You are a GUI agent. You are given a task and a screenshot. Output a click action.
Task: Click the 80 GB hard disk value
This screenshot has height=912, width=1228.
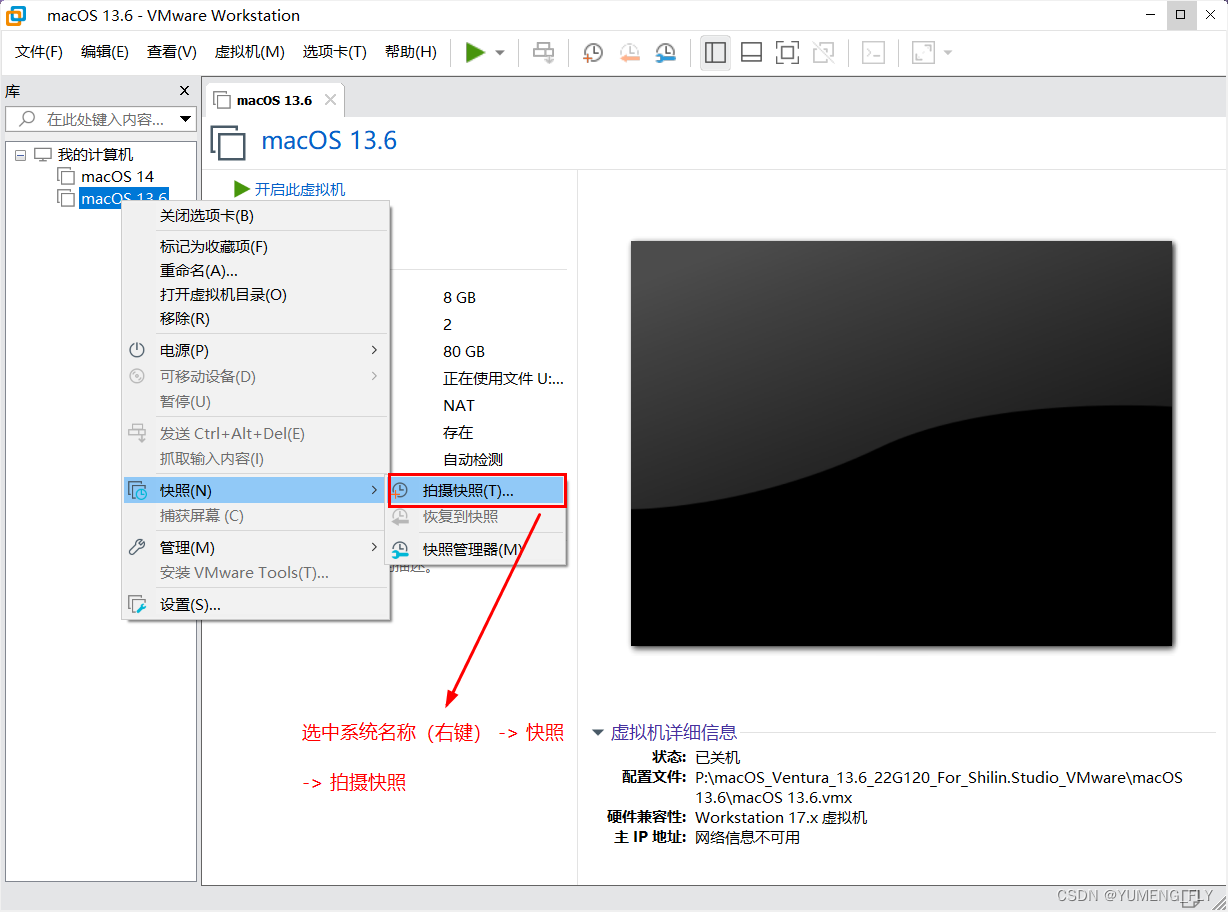click(464, 351)
